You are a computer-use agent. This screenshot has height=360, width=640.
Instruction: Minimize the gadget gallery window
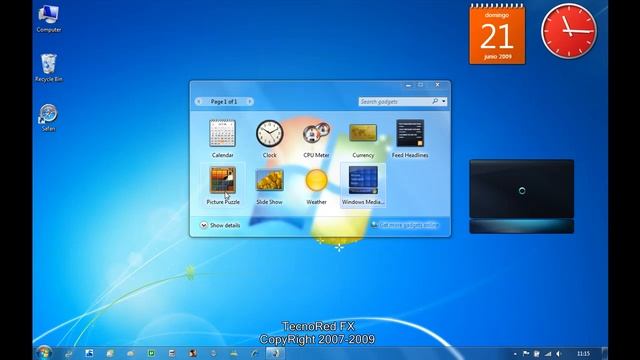(x=408, y=85)
